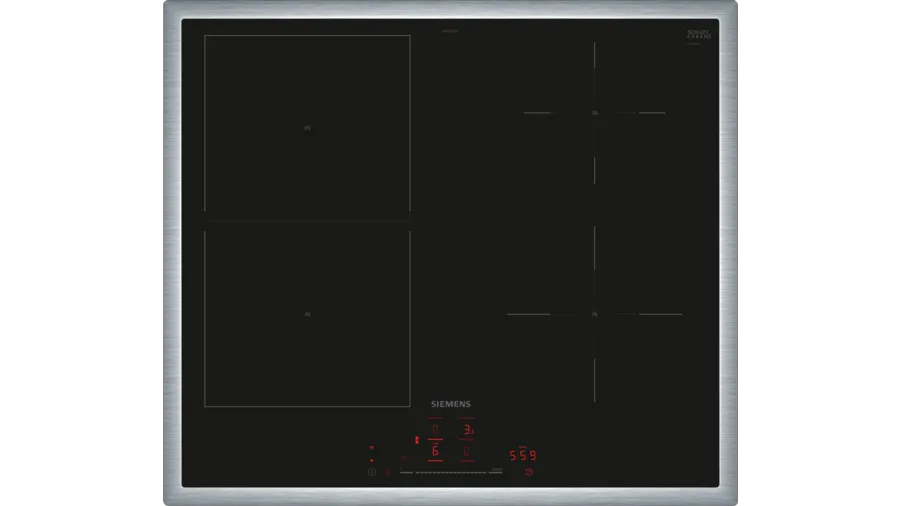Screen dimensions: 900x506
Task: Tap the middle of the power level slider
Action: coord(451,472)
